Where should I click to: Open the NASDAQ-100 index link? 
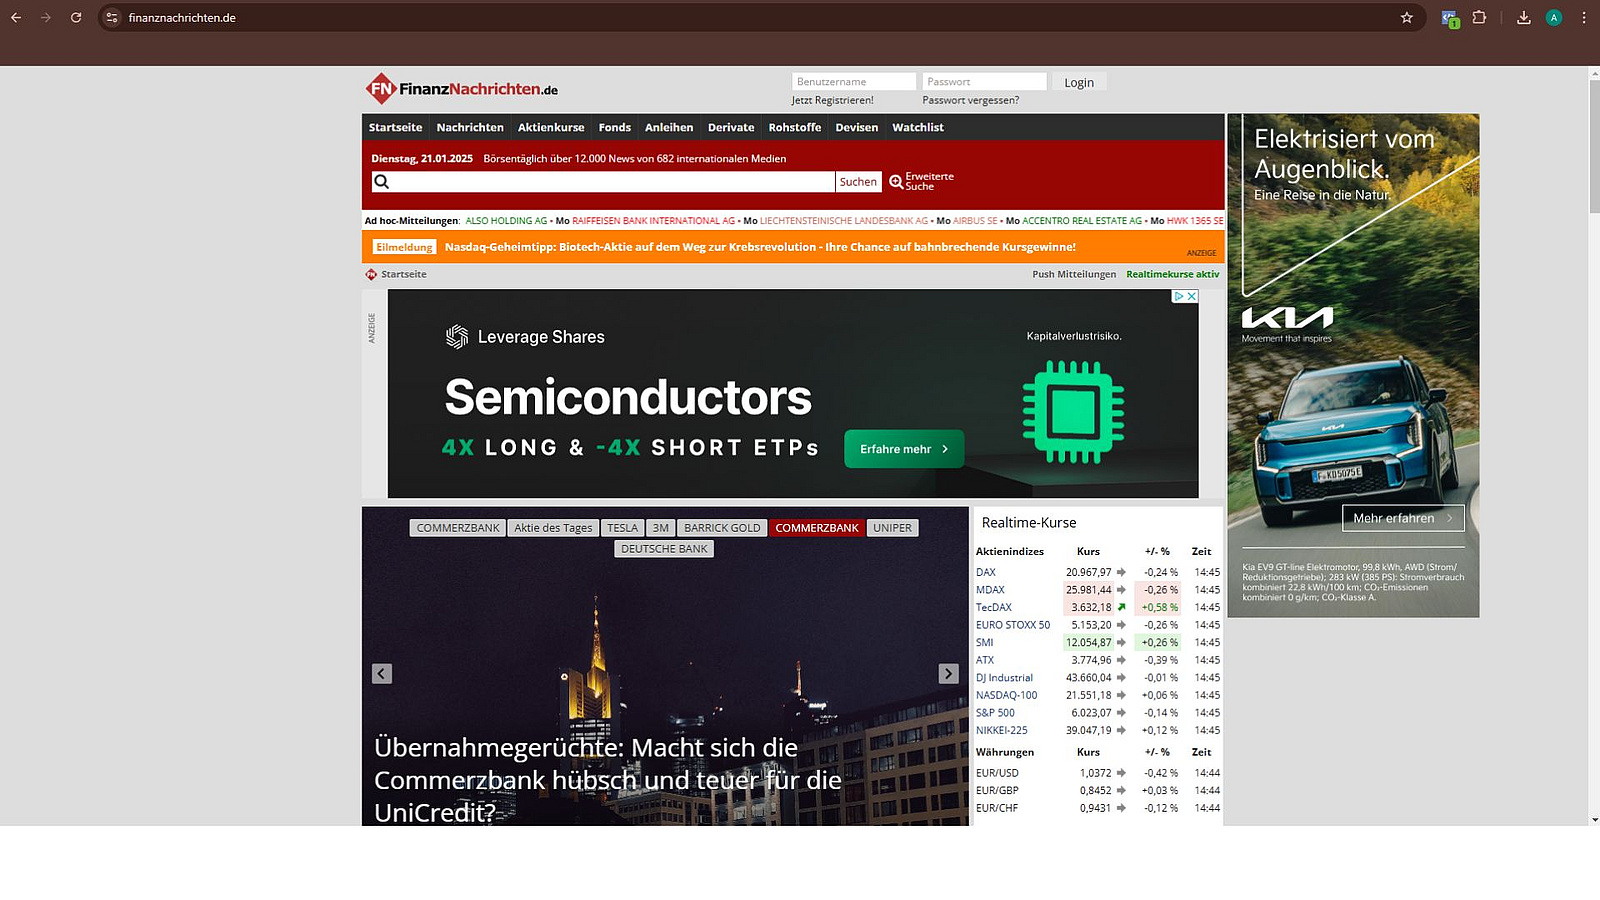point(1007,695)
